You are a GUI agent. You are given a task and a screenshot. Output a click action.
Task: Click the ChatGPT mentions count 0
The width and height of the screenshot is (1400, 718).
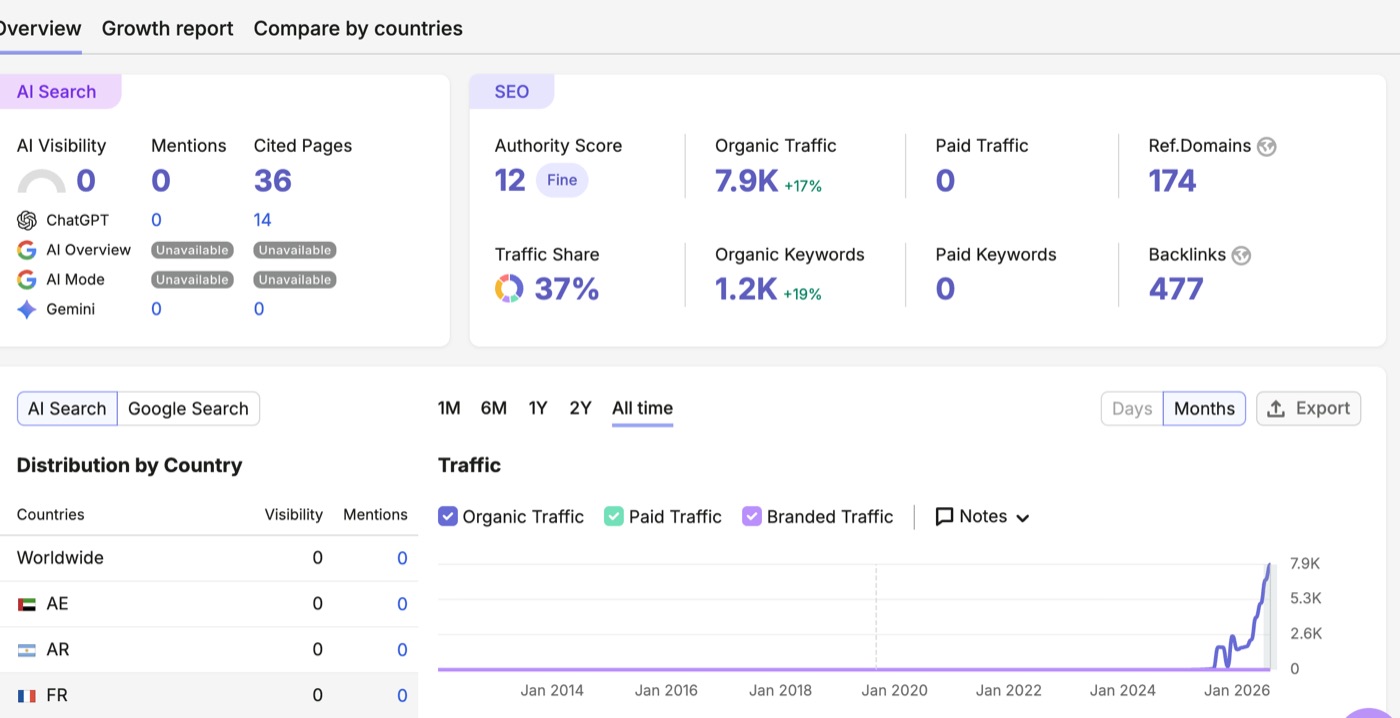pos(156,220)
